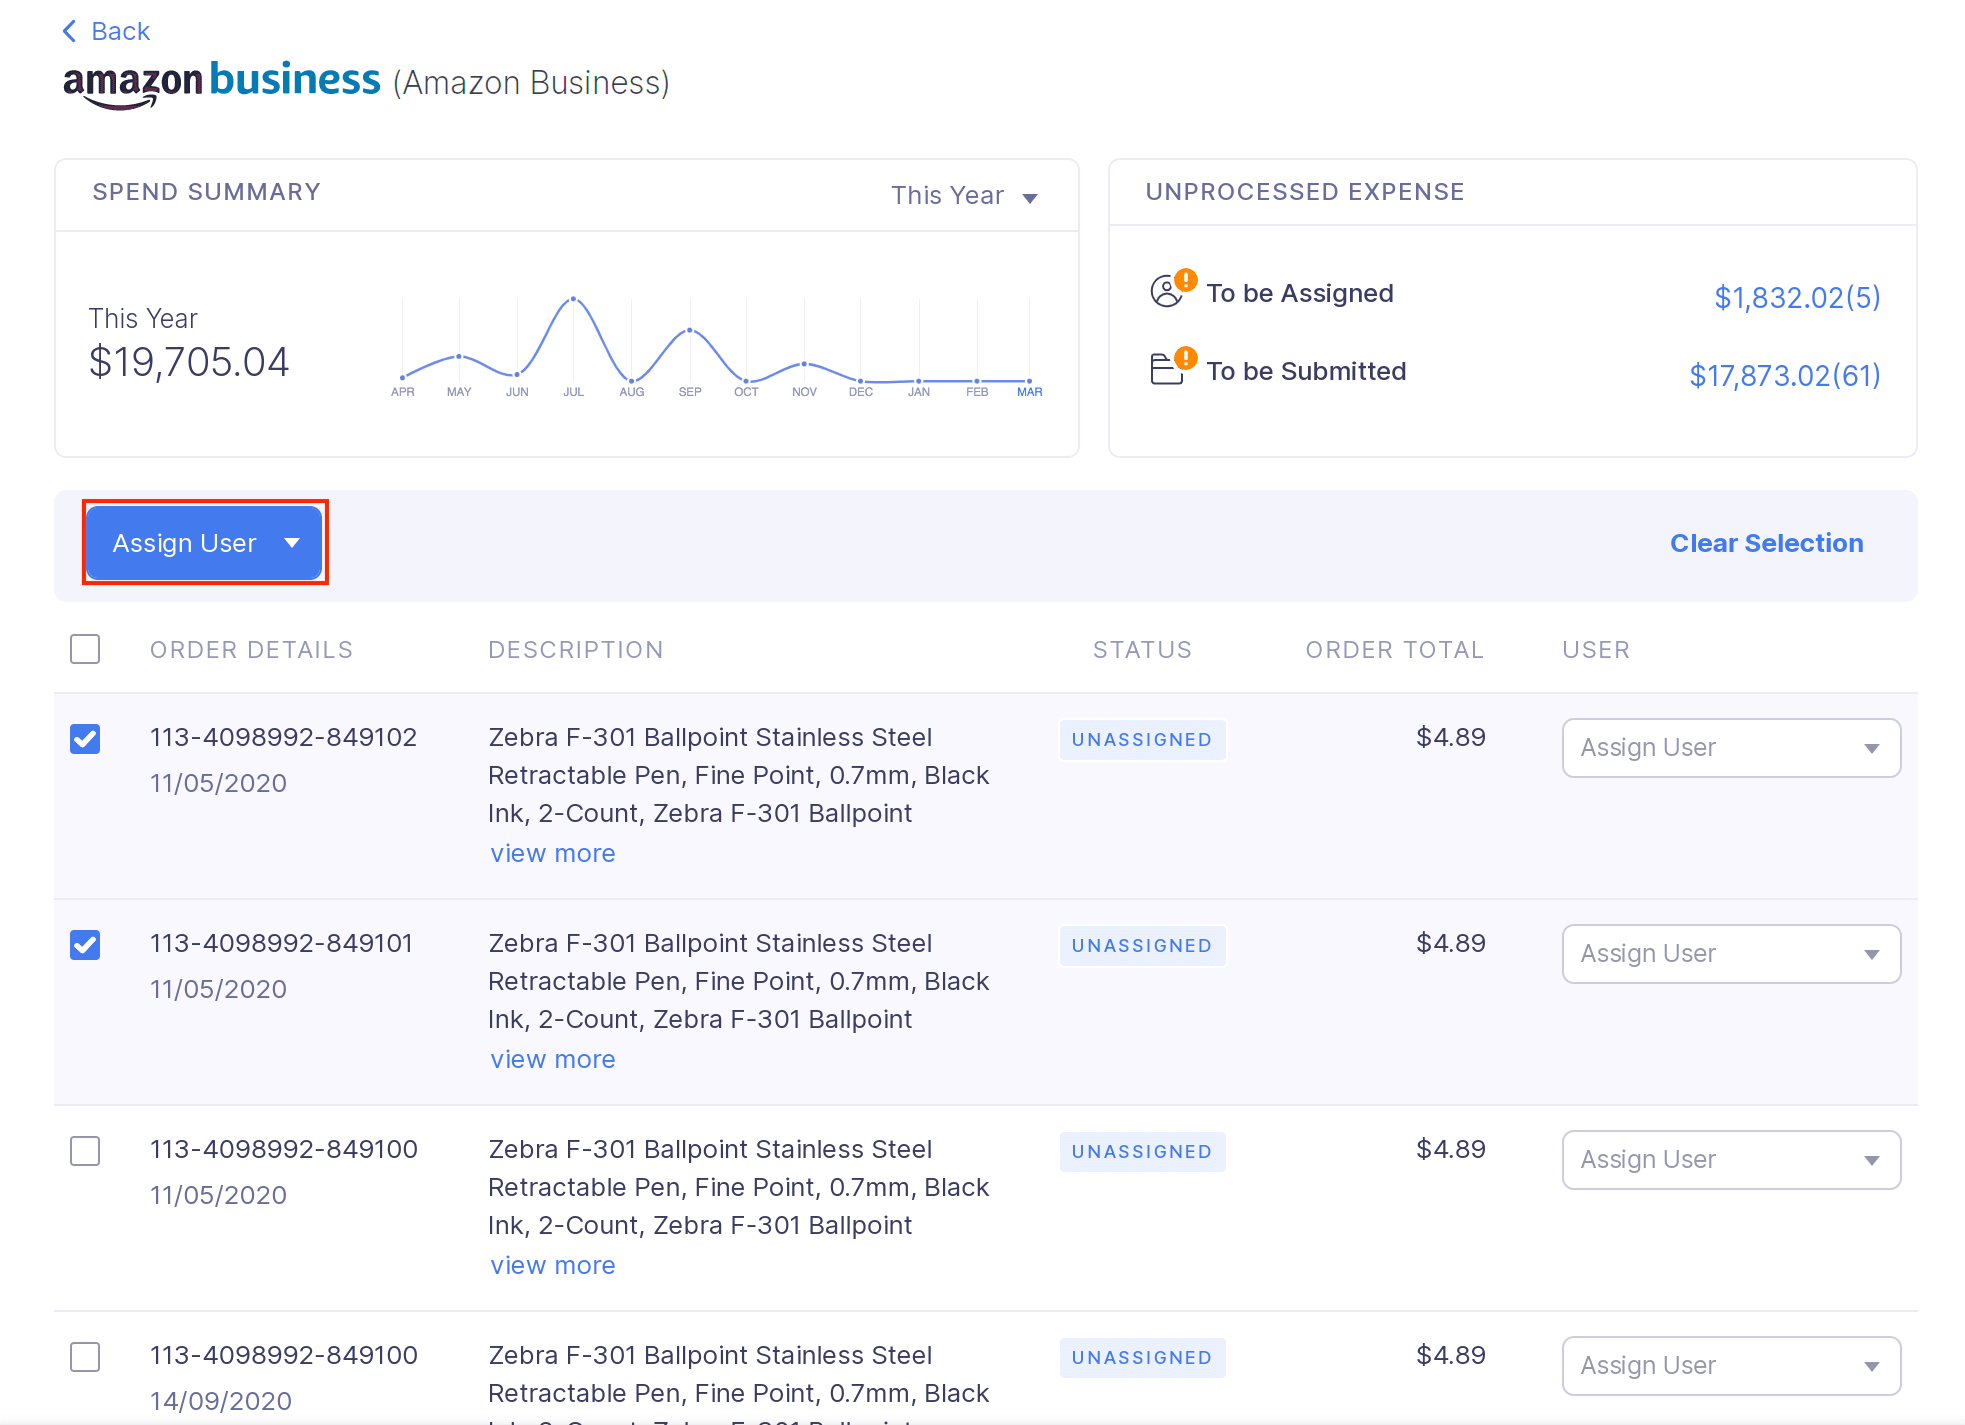Open Assign User dropdown for order 849102
Viewport: 1965px width, 1425px height.
(1730, 748)
